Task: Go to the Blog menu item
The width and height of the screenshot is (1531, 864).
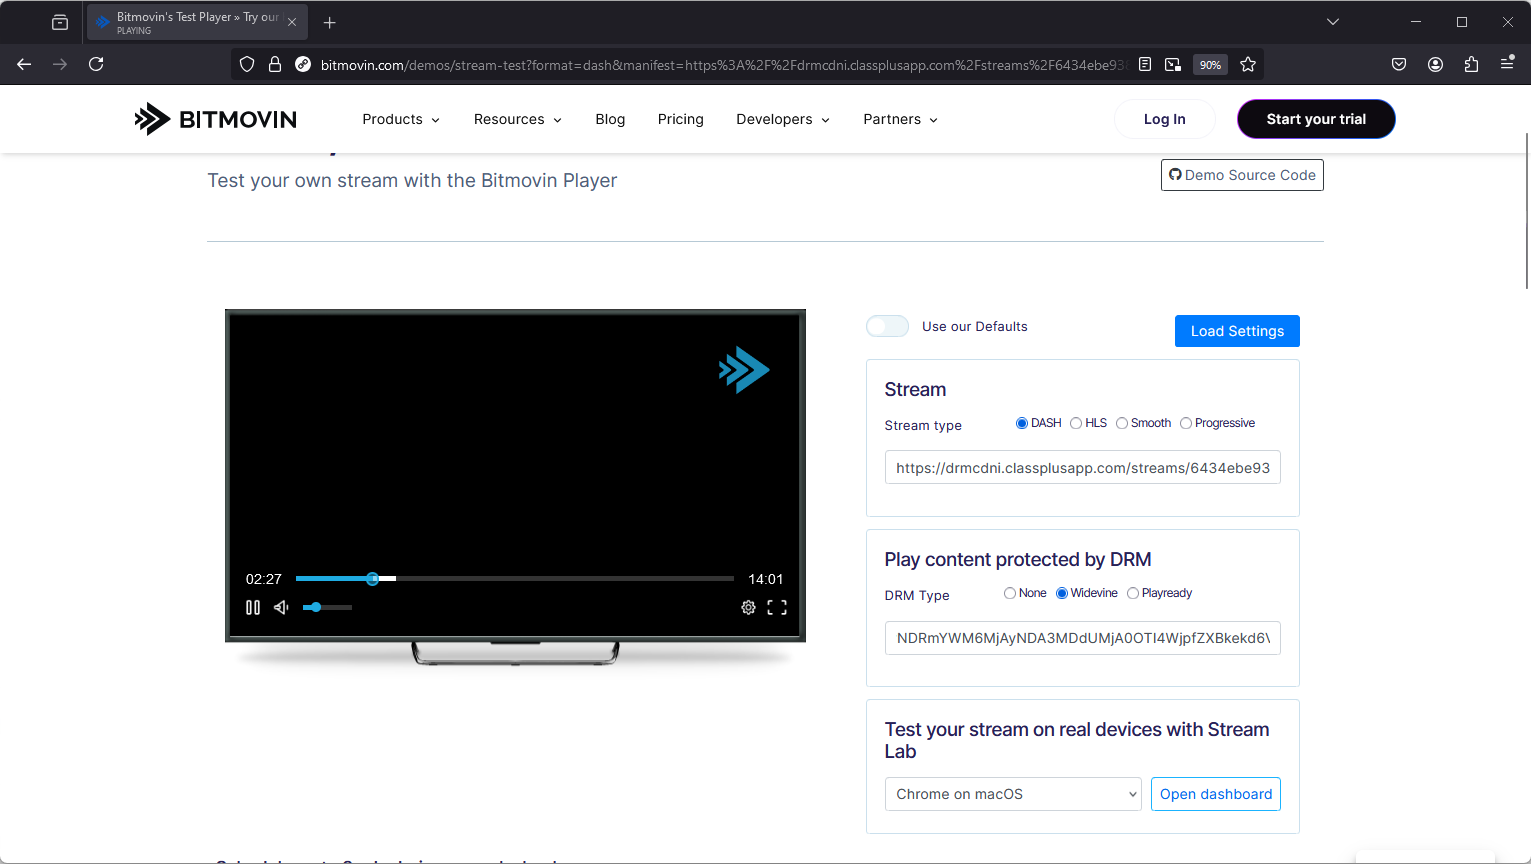Action: [610, 119]
